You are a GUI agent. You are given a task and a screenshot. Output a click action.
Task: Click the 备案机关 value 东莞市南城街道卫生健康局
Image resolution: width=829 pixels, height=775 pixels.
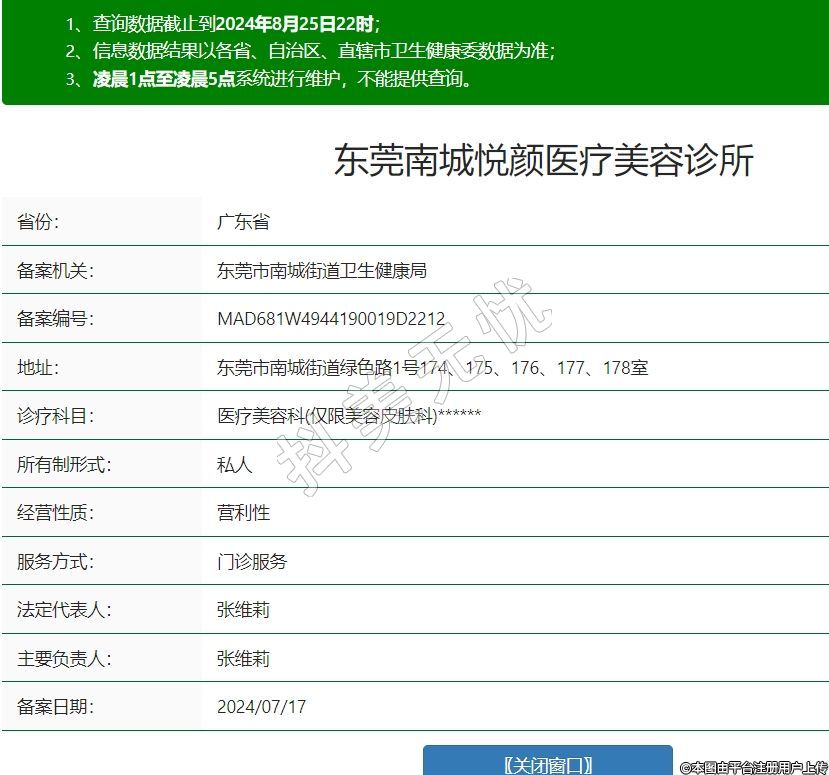(x=322, y=271)
